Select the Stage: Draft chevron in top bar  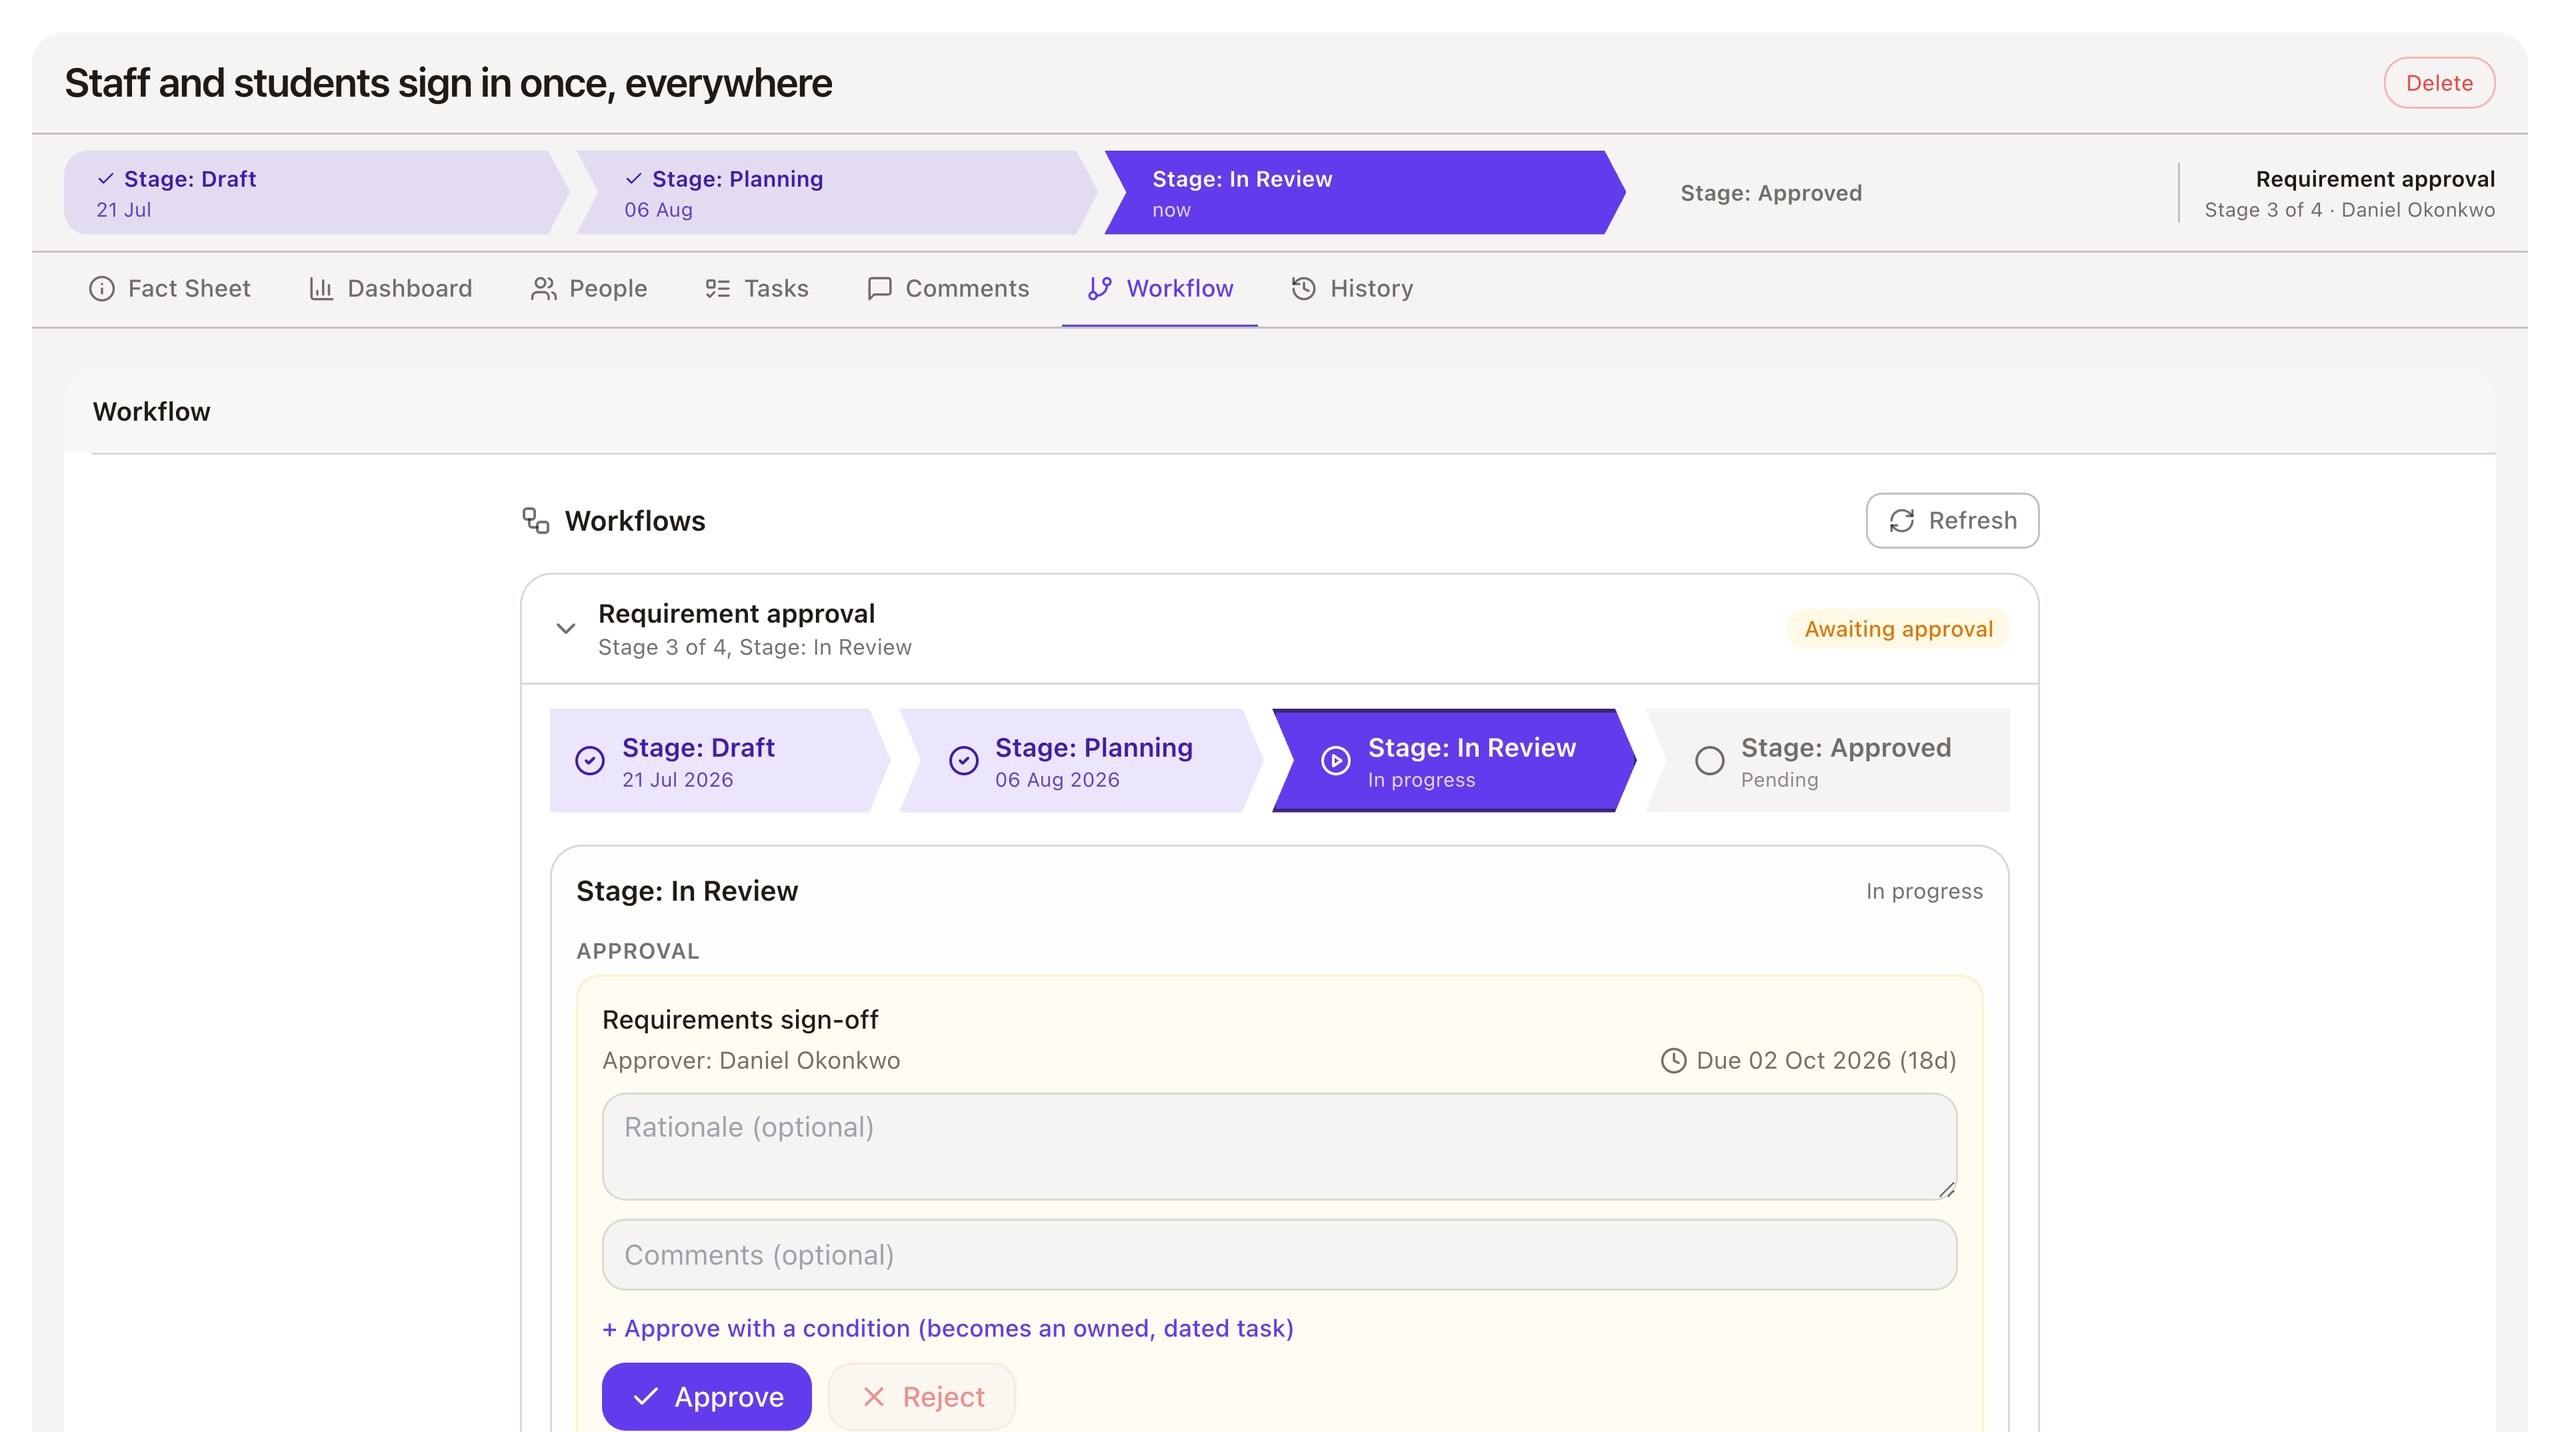(x=316, y=193)
